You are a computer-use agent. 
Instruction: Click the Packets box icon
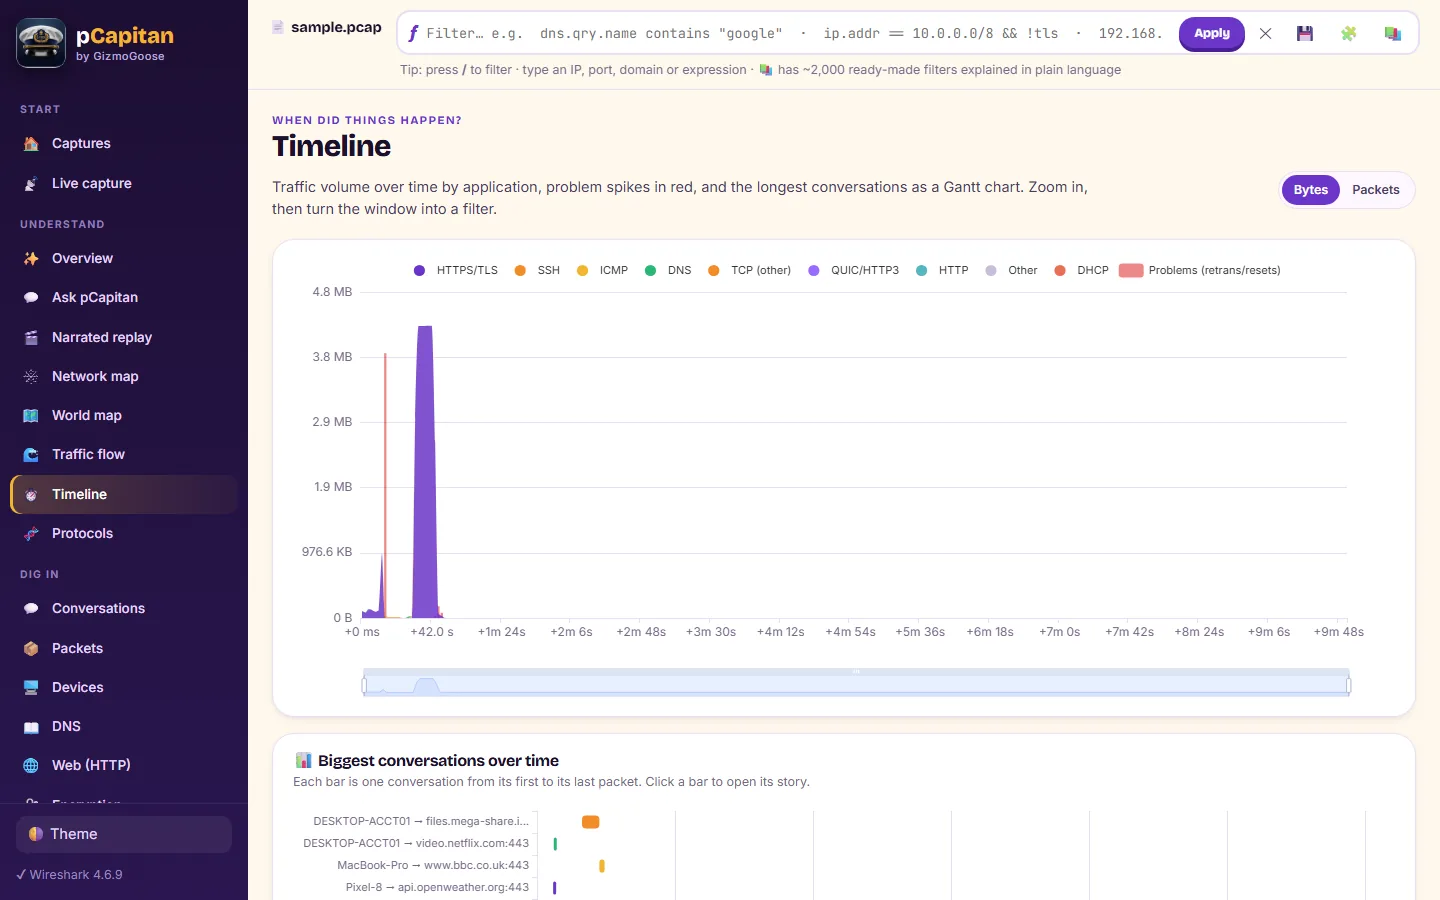tap(31, 649)
